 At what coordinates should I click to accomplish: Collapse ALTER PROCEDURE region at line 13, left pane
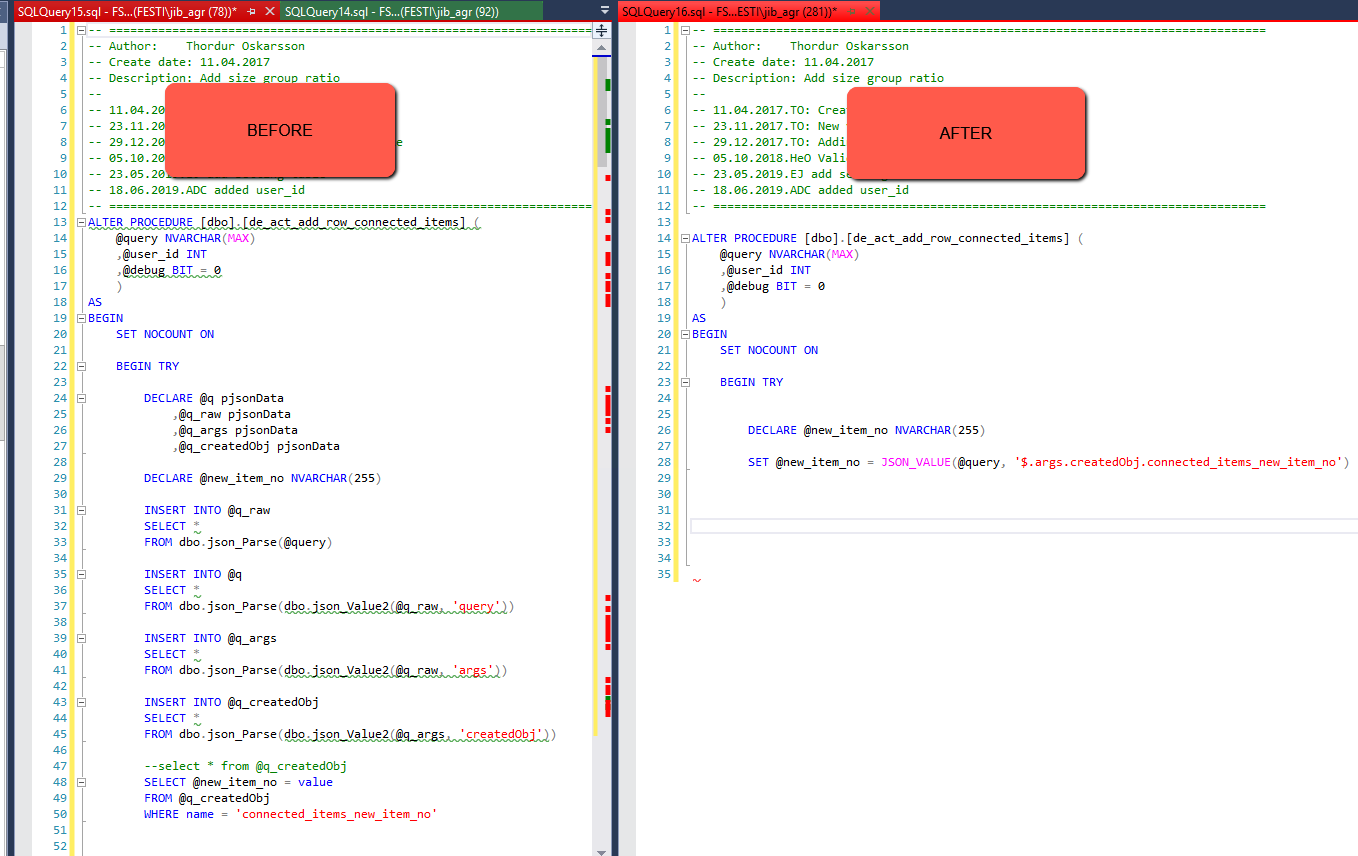(81, 222)
